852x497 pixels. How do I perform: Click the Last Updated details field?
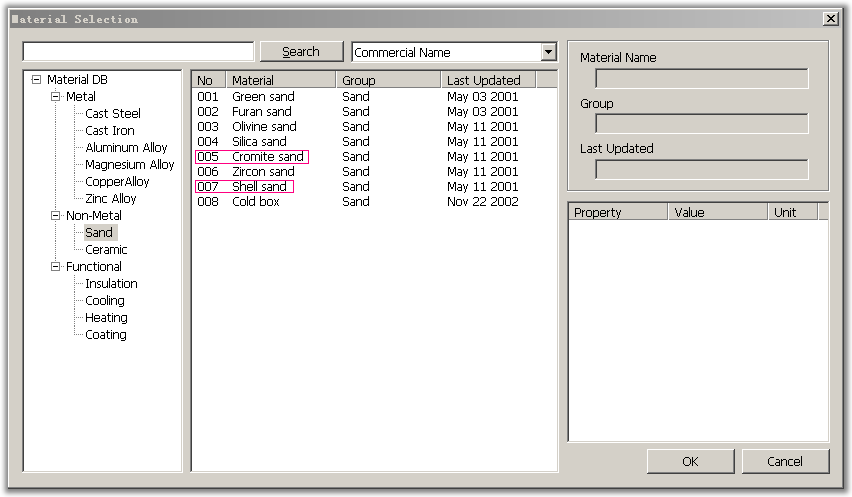pyautogui.click(x=701, y=169)
